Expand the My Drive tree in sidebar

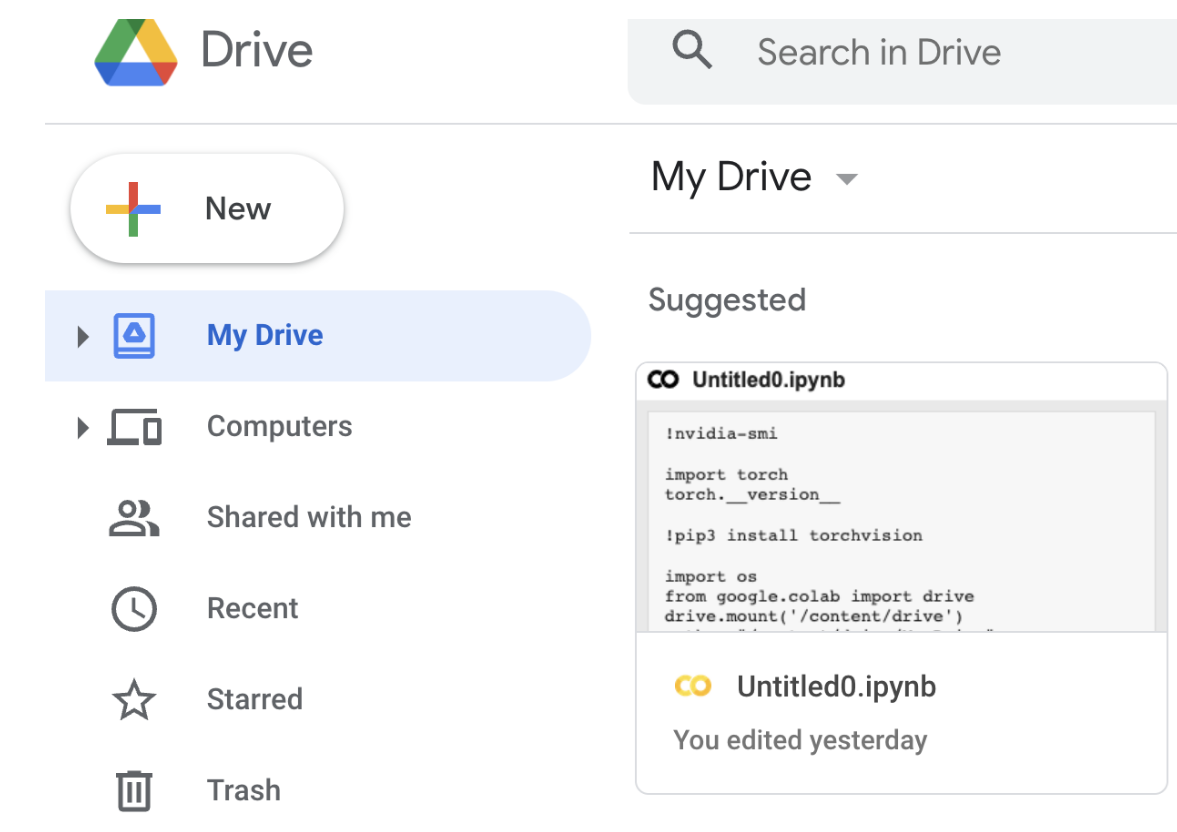(x=83, y=336)
